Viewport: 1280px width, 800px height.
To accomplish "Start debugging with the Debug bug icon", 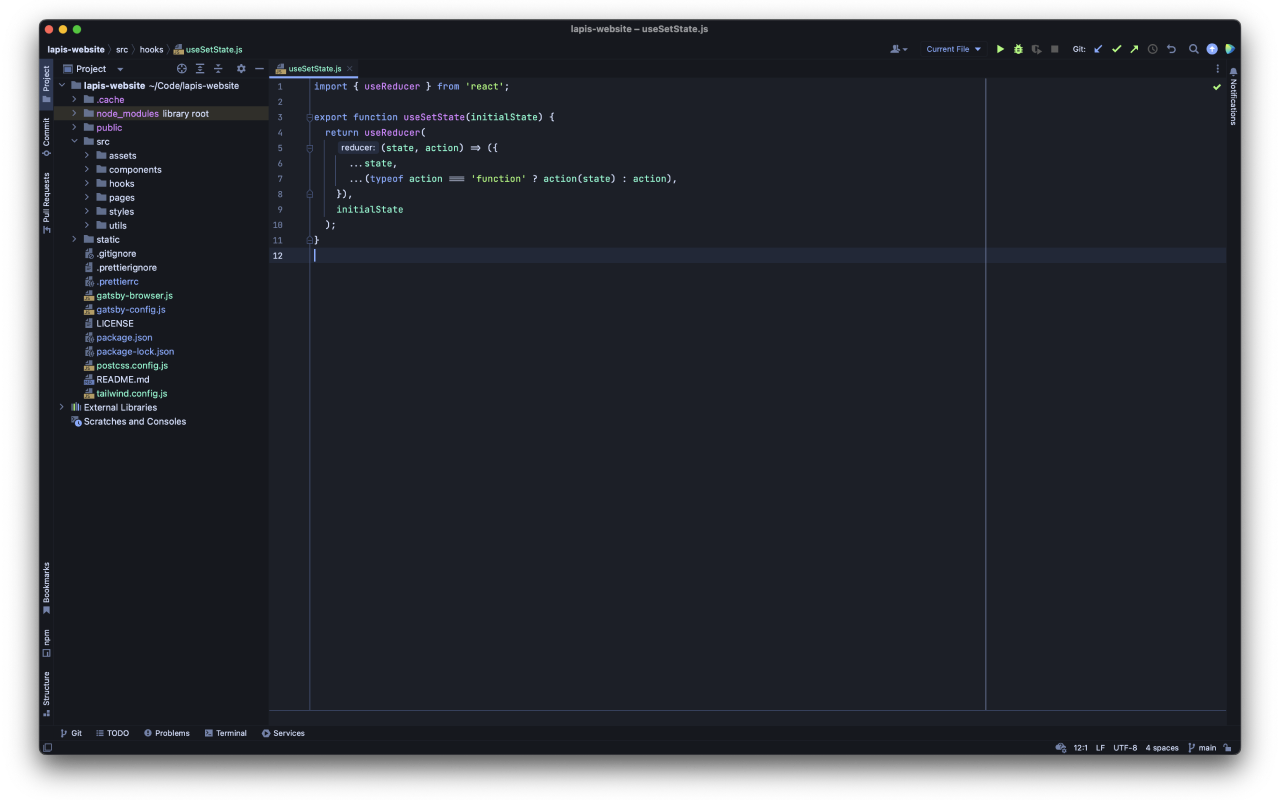I will (x=1018, y=48).
